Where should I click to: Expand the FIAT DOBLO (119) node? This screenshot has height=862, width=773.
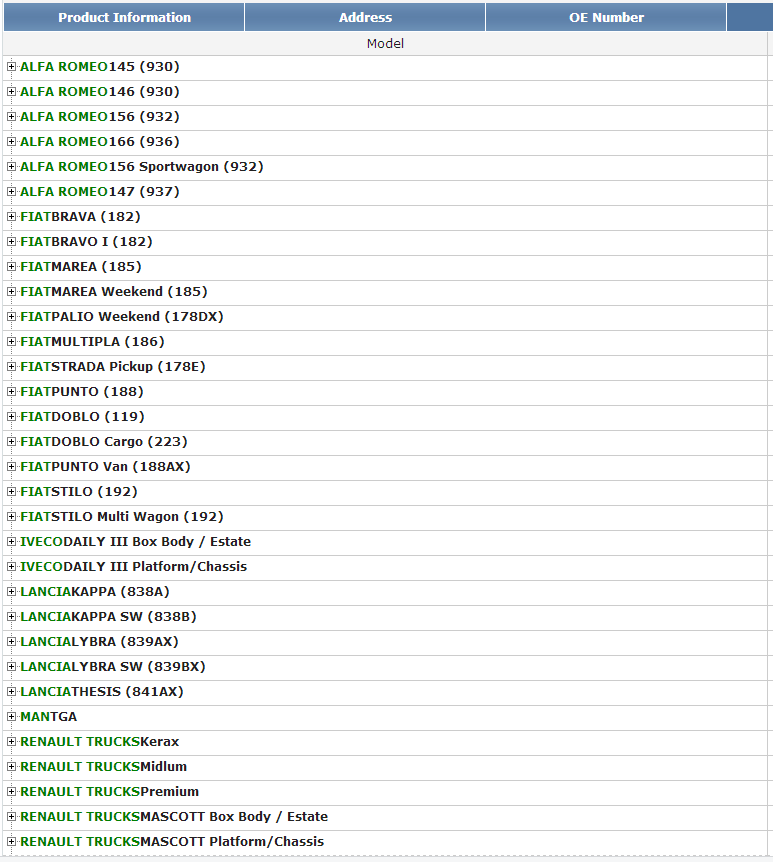[11, 417]
